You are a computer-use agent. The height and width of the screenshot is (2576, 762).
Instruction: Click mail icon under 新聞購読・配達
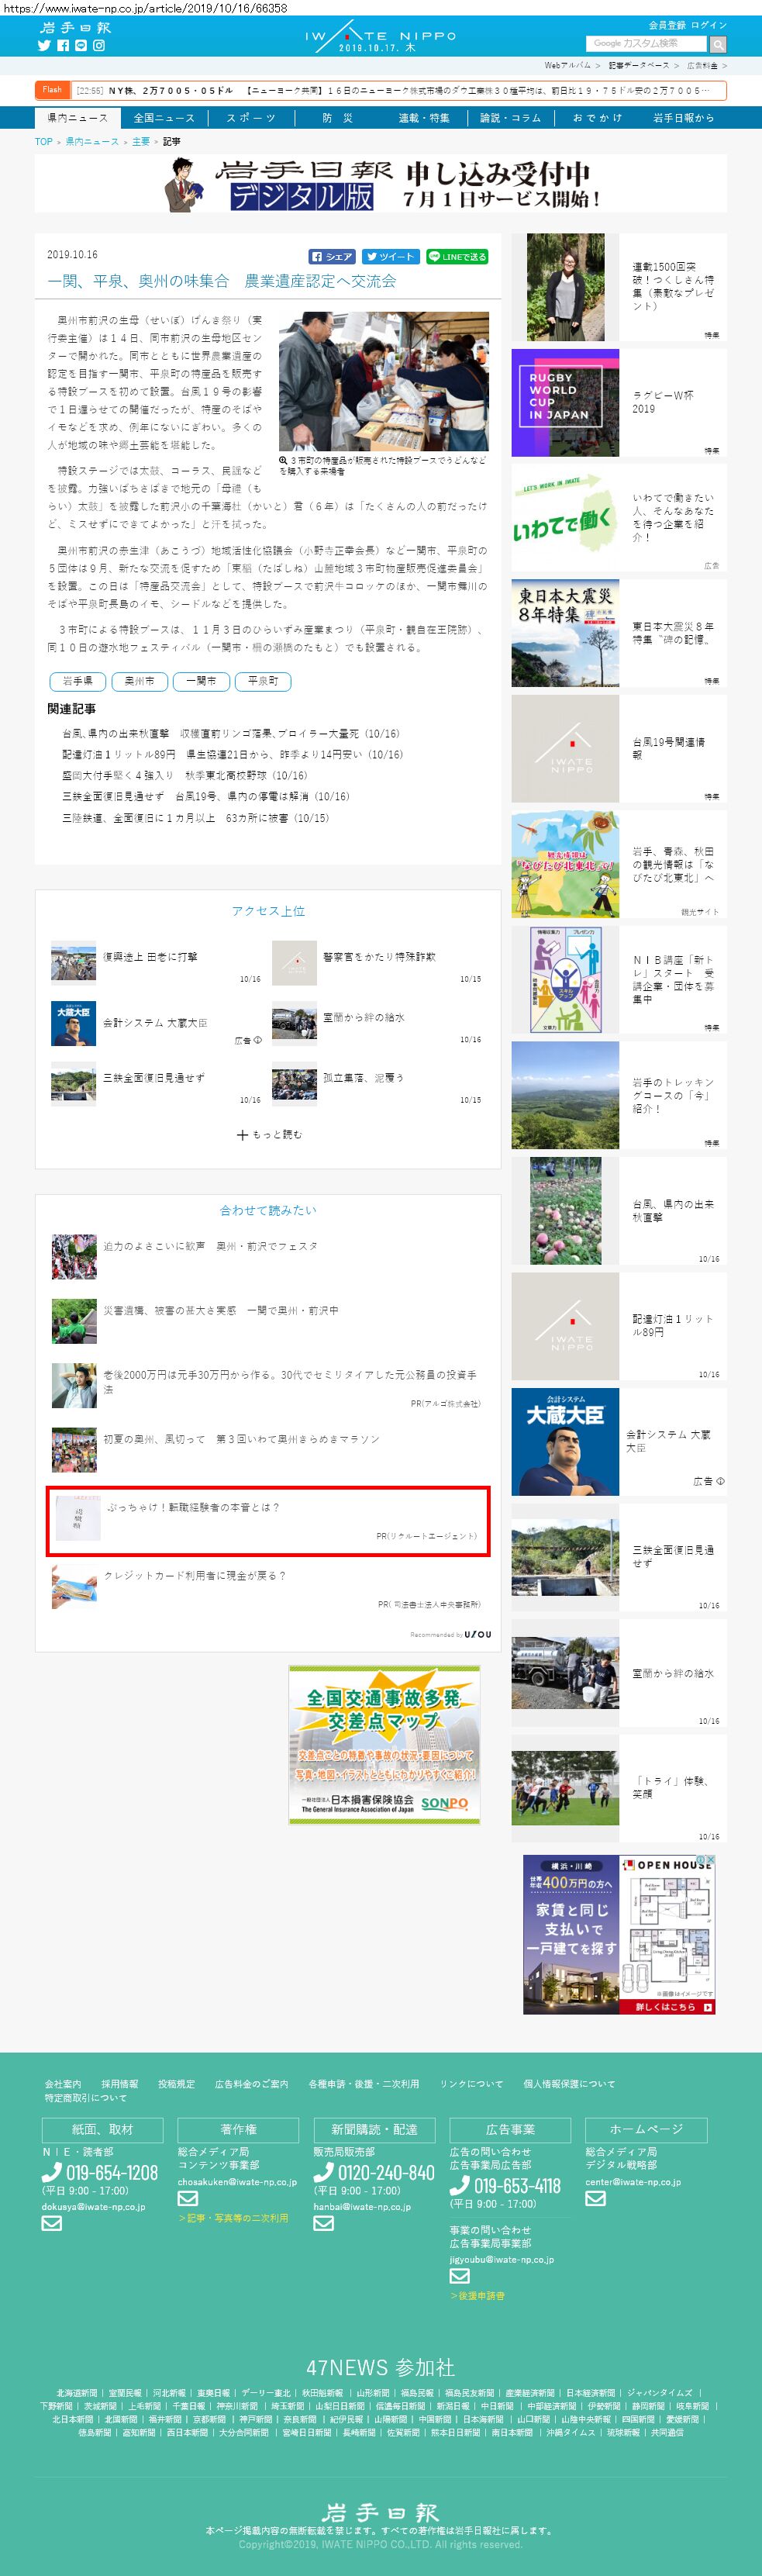[x=323, y=2222]
